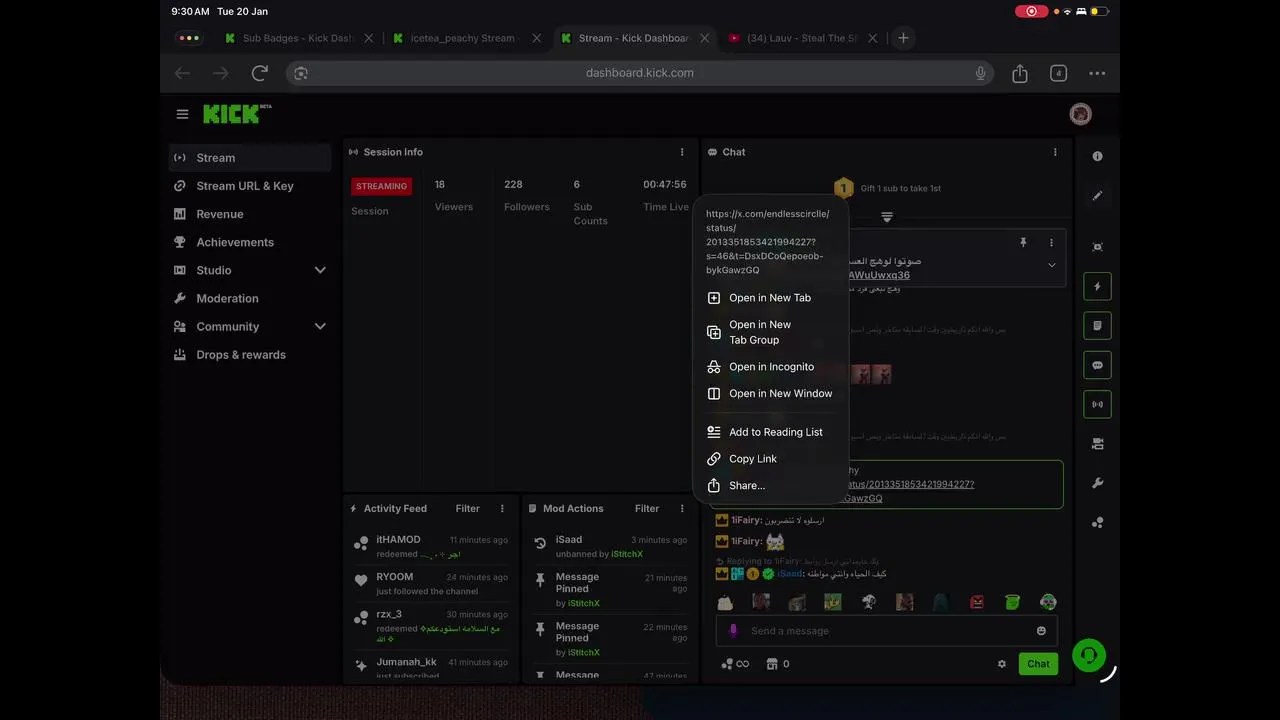Click the camera feed icon below broadcast toggle
This screenshot has height=720, width=1280.
(1097, 443)
